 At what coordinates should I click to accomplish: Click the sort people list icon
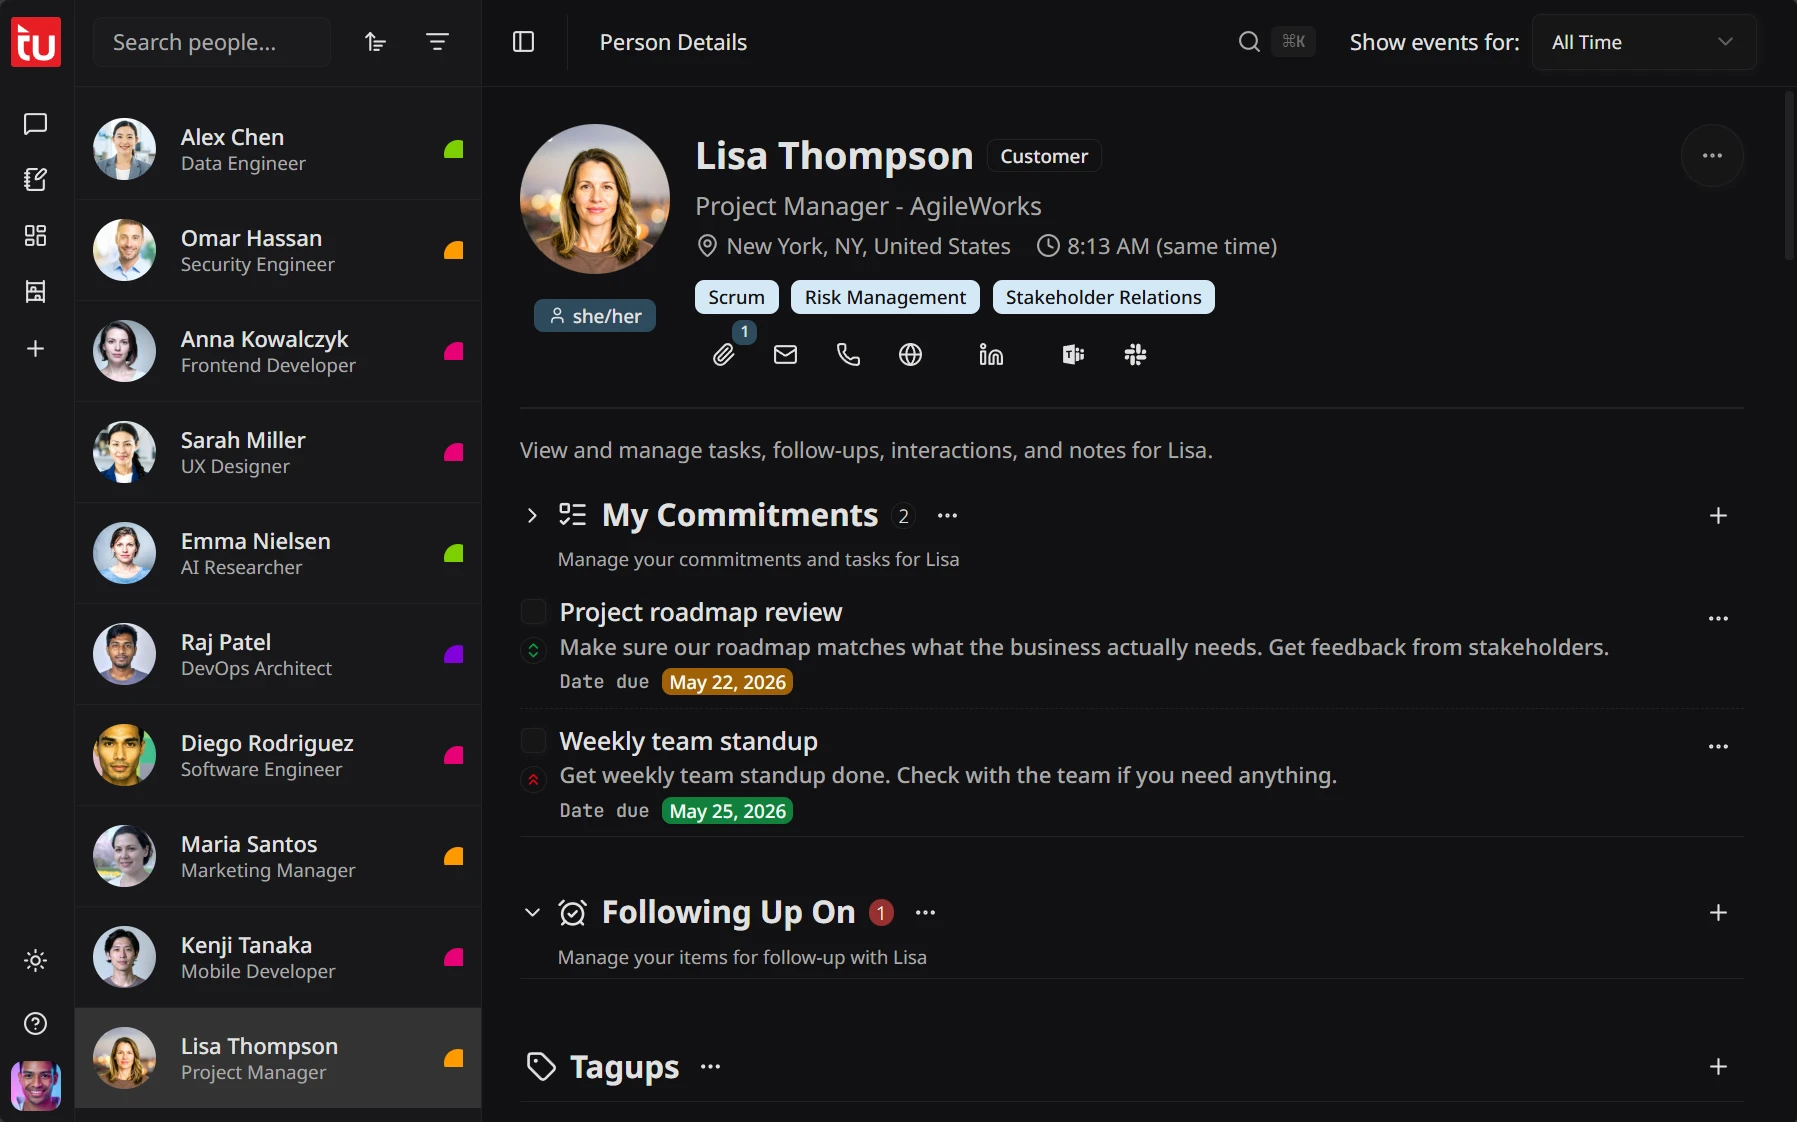[375, 42]
